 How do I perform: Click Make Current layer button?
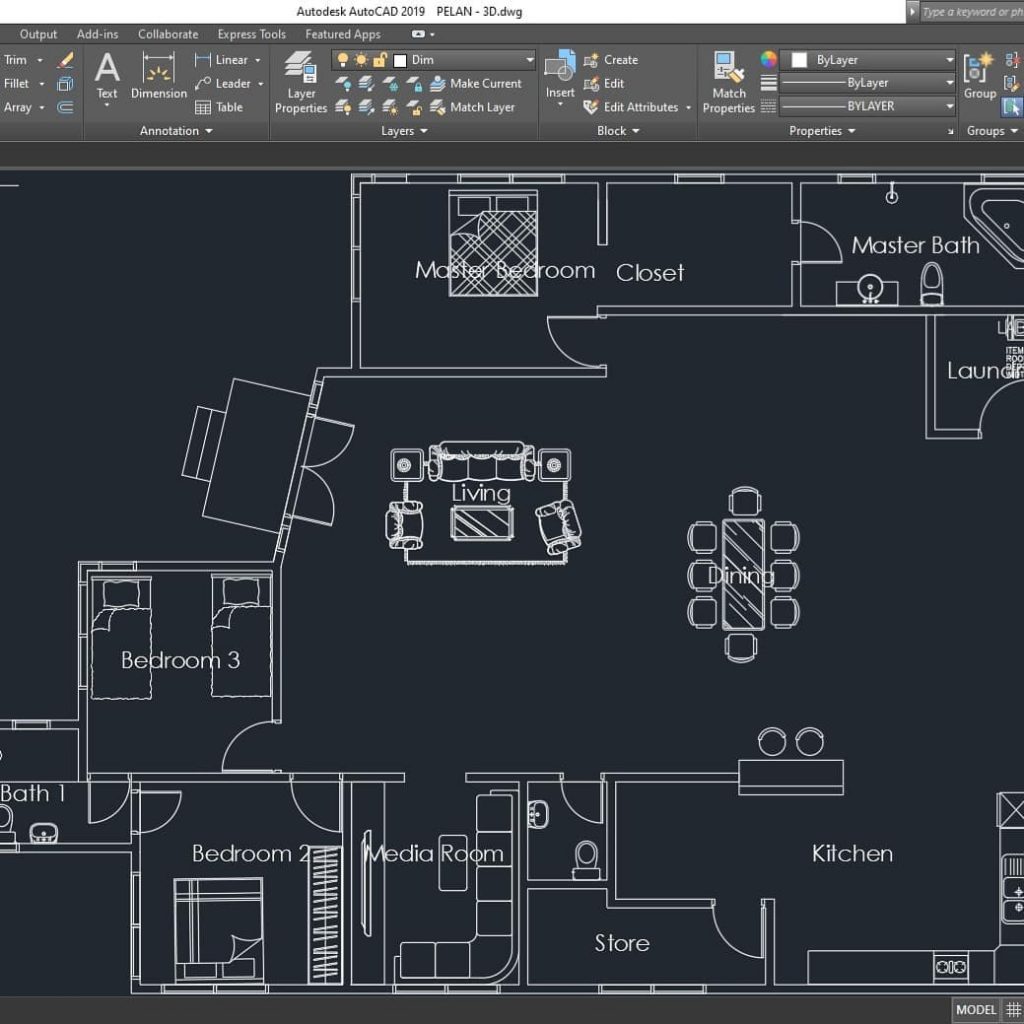click(476, 84)
